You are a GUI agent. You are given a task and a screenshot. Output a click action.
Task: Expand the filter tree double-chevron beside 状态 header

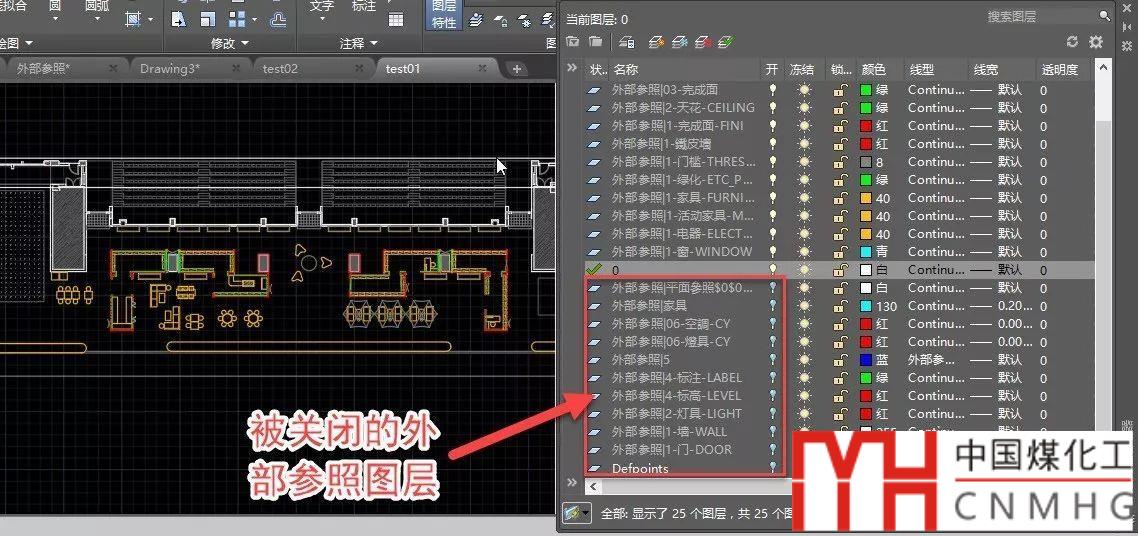tap(572, 69)
